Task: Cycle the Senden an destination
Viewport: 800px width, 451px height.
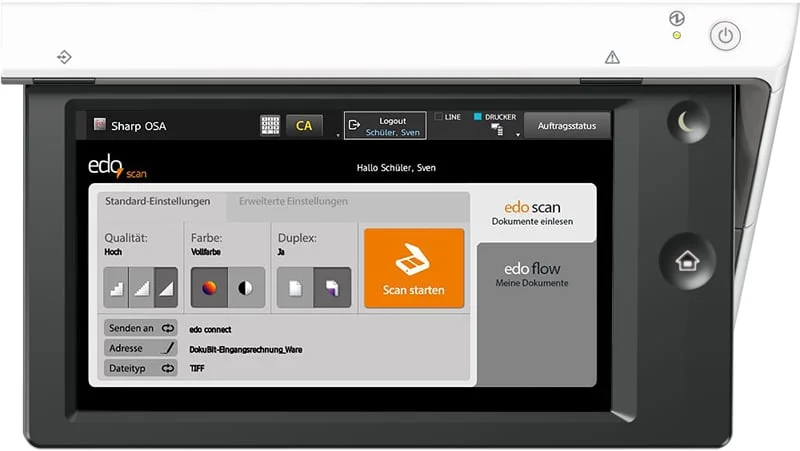Action: pos(141,328)
